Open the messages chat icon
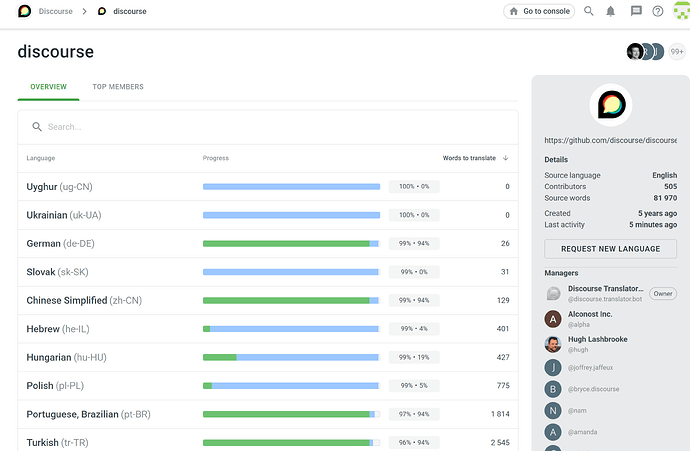This screenshot has height=451, width=690. click(x=636, y=11)
